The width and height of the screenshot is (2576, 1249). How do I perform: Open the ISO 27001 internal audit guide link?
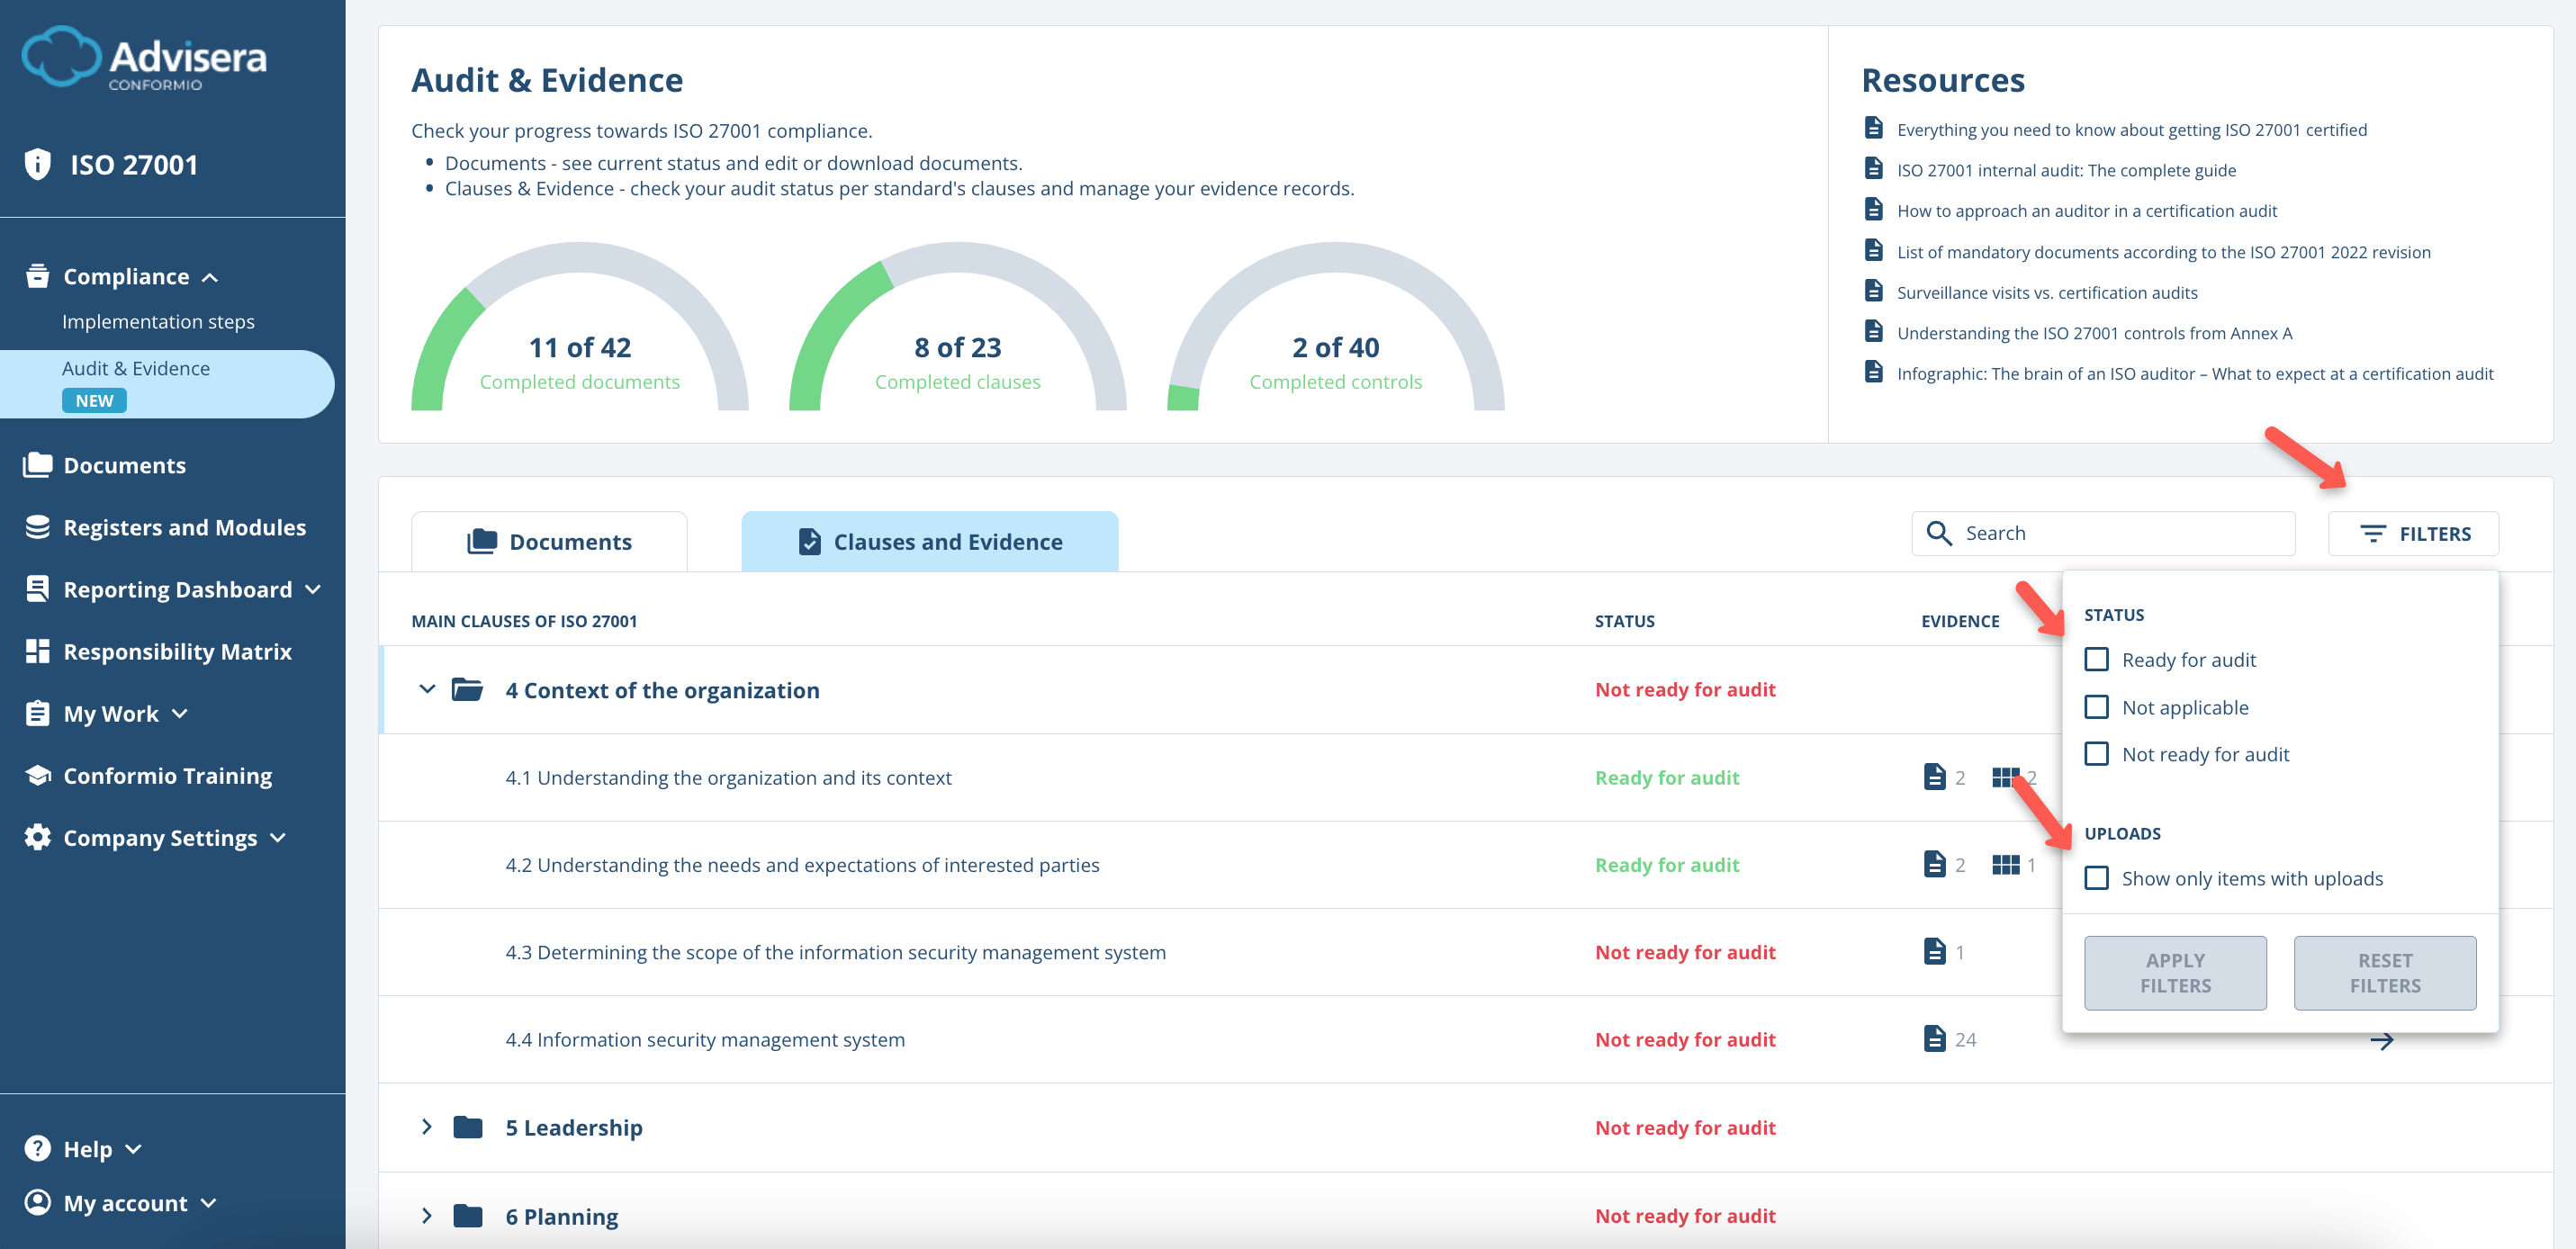[2066, 170]
